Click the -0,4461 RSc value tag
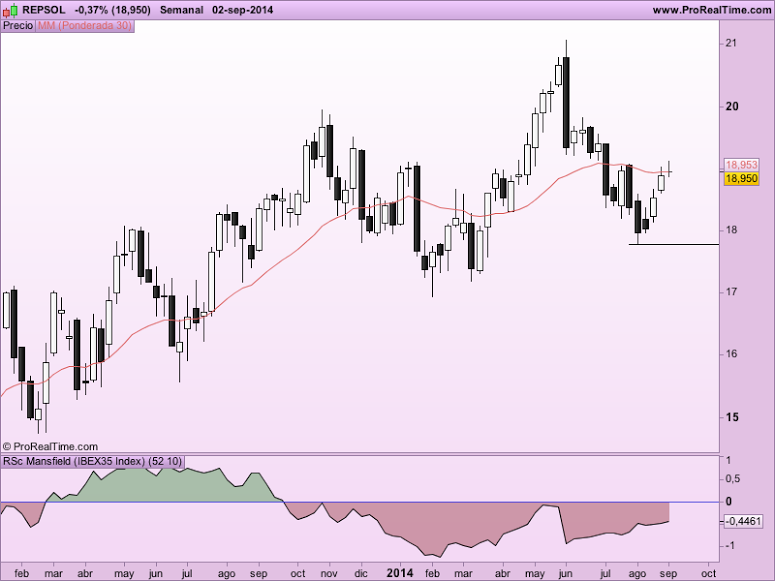 pyautogui.click(x=743, y=521)
